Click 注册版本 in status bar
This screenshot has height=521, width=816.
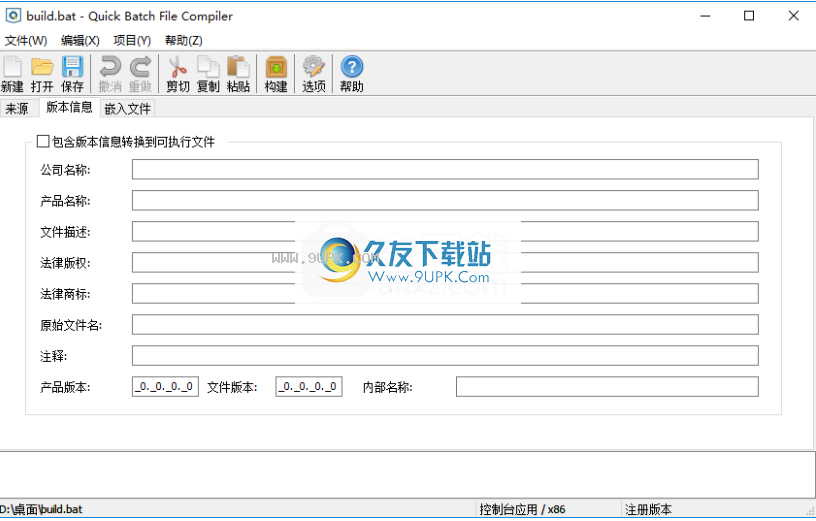(x=648, y=509)
